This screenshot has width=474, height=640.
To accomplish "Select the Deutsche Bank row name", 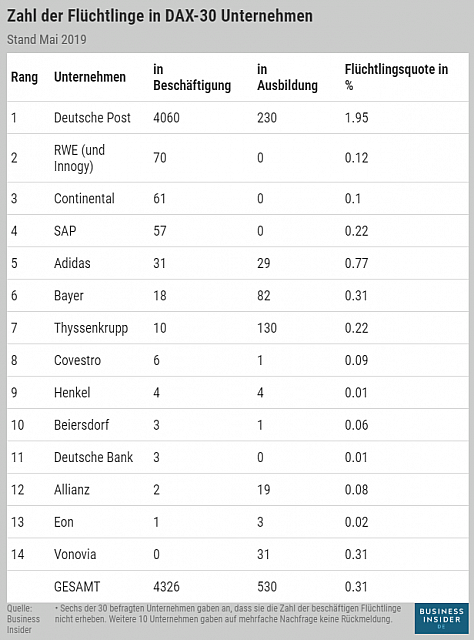I will pos(93,457).
